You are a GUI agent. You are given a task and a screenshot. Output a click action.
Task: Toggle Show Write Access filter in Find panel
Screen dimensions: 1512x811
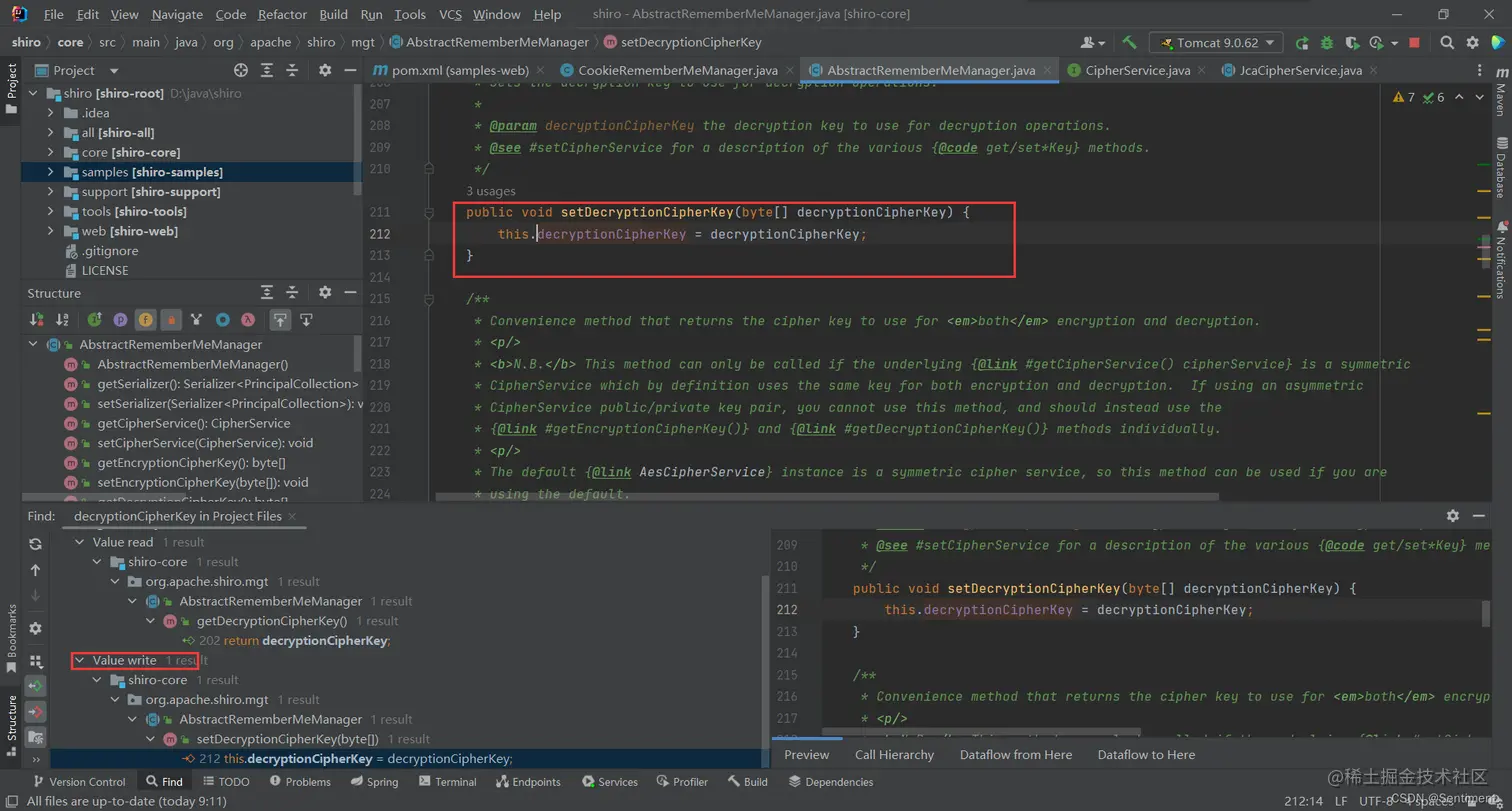point(36,711)
